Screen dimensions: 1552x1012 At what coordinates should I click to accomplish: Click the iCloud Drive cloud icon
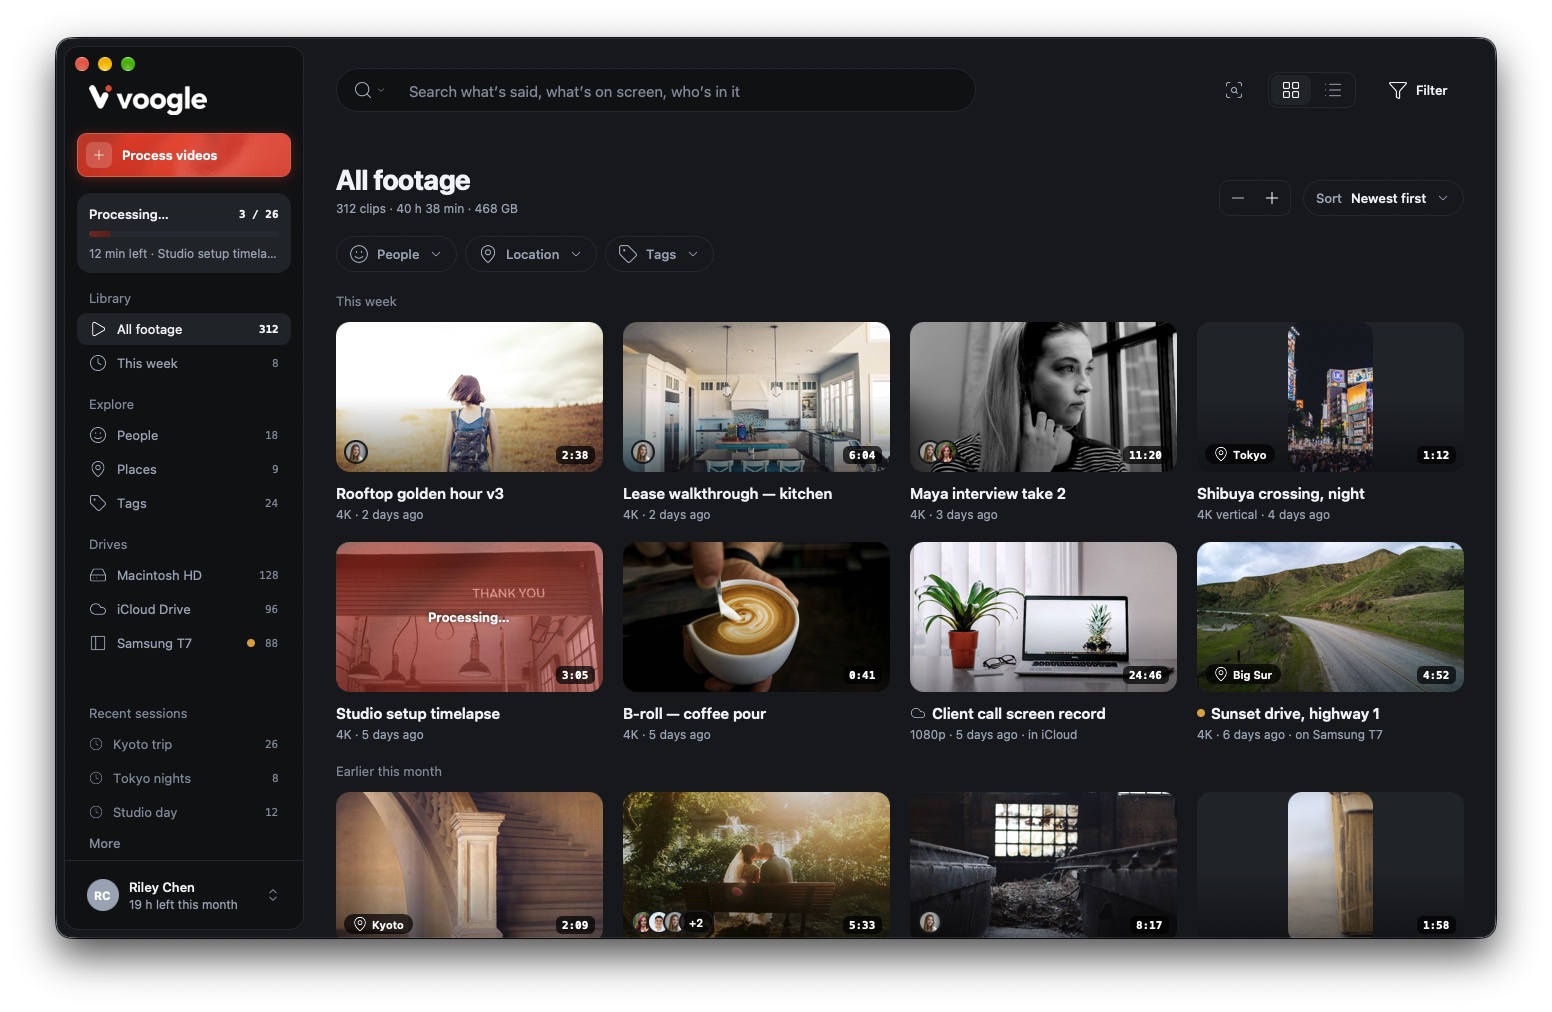(x=98, y=609)
